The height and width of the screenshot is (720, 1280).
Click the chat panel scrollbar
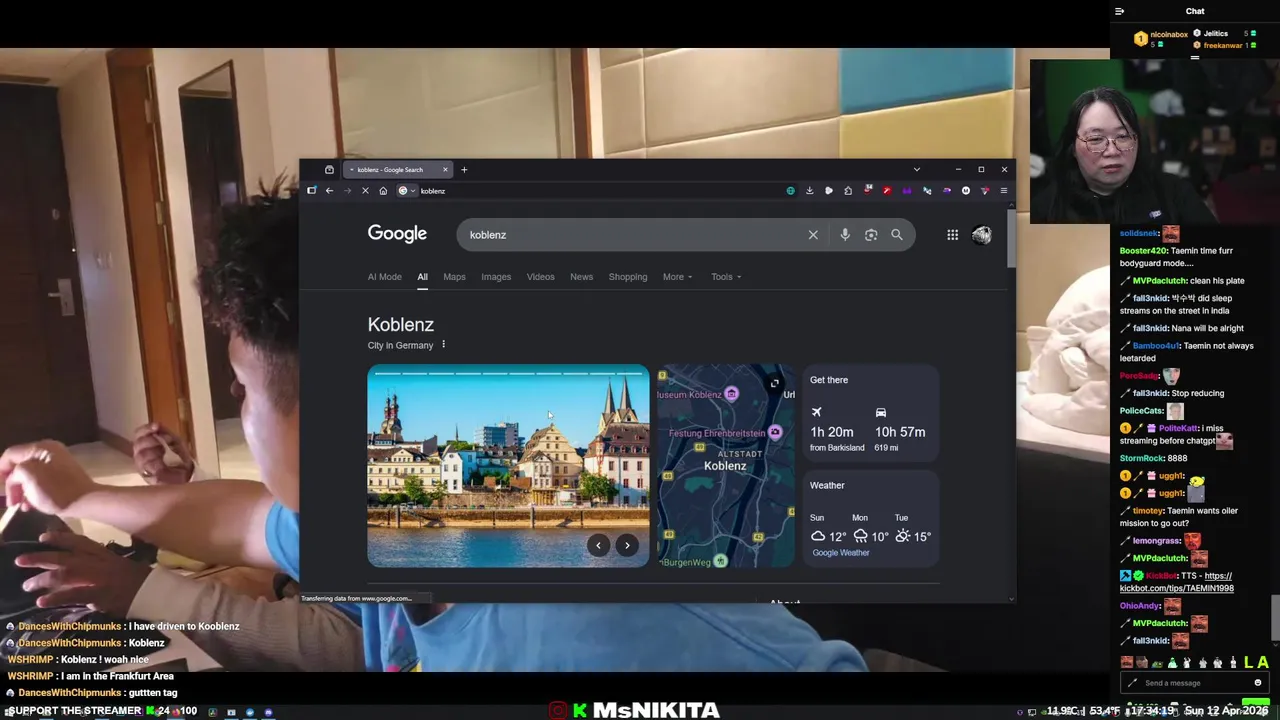[1274, 617]
